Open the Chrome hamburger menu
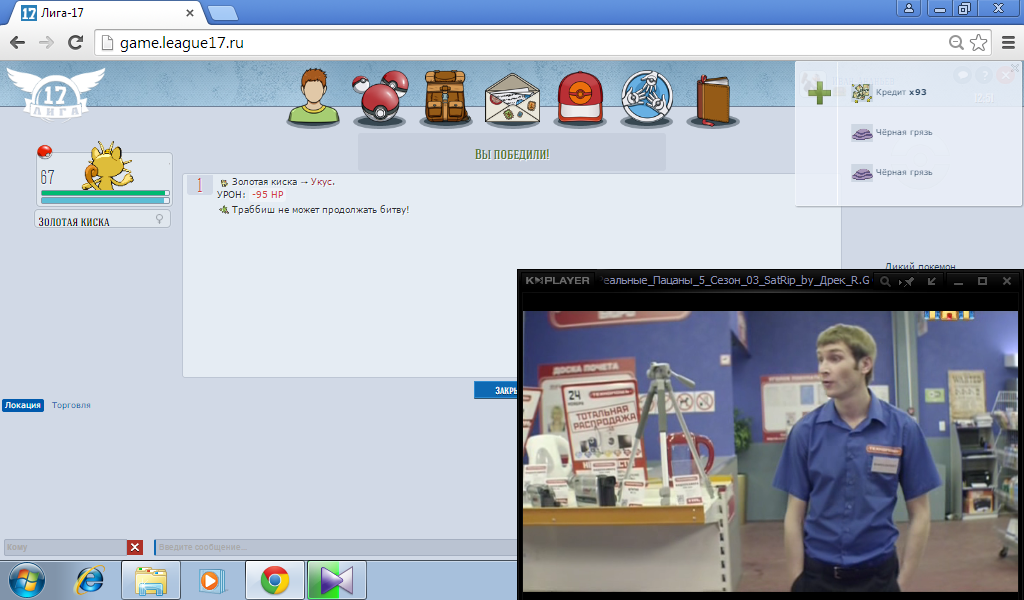The width and height of the screenshot is (1024, 600). [x=1006, y=42]
